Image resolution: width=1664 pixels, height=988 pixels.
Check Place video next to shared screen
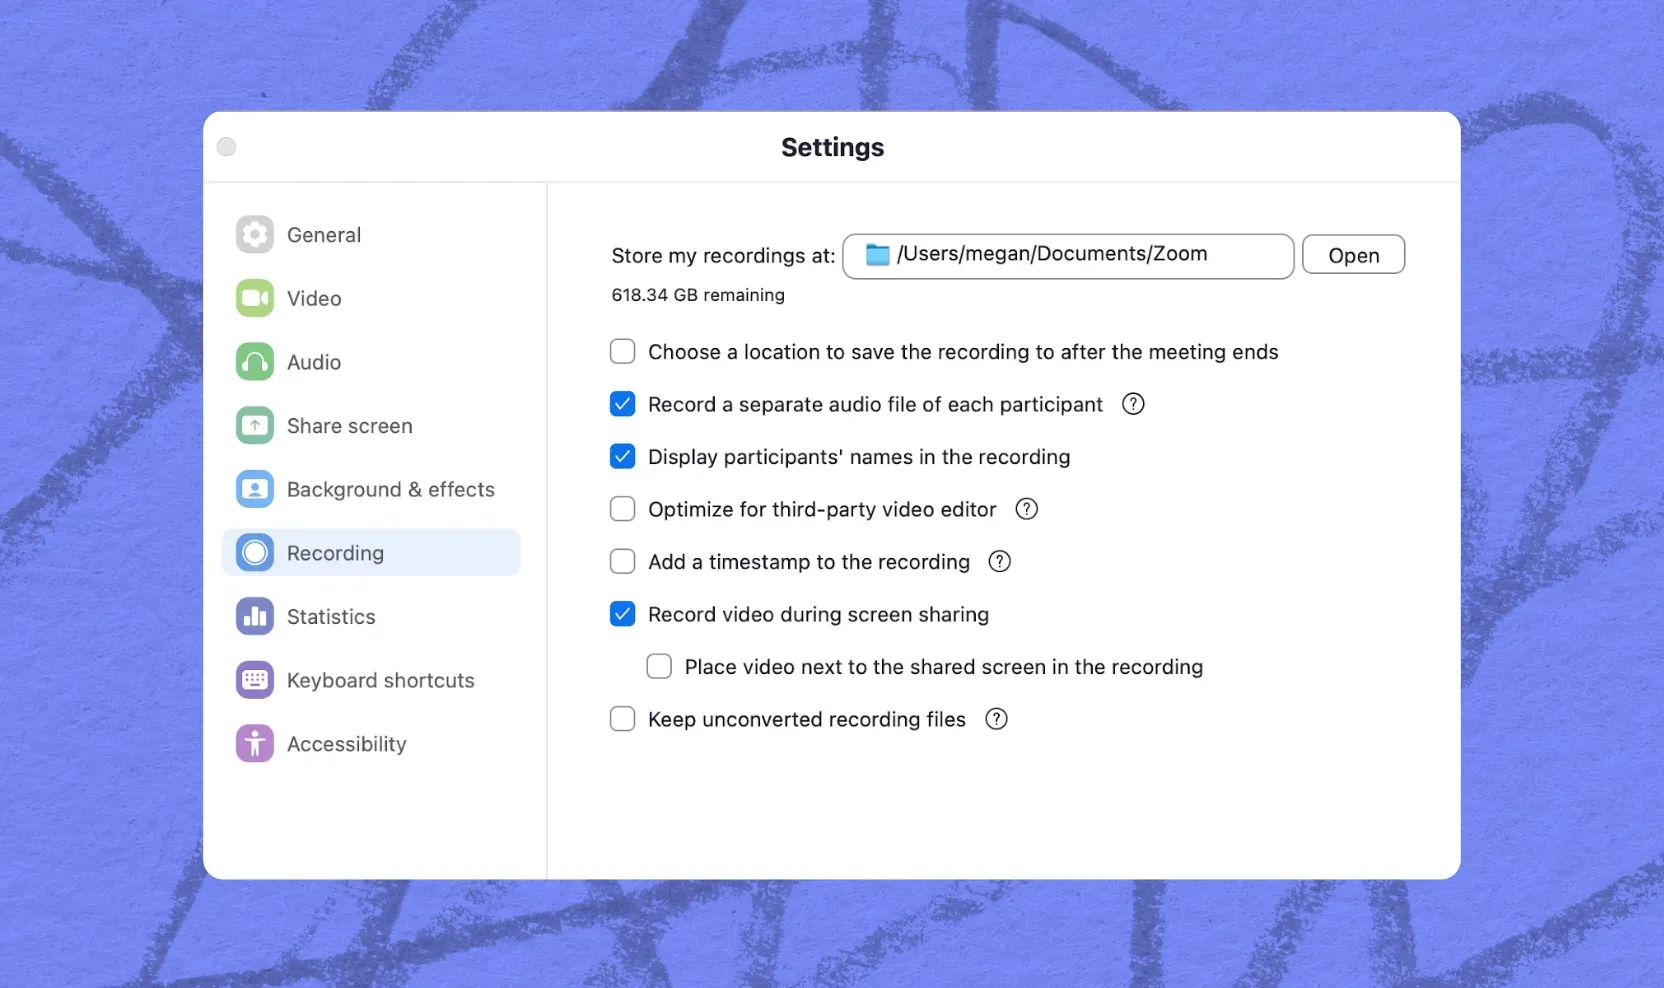[x=659, y=667]
